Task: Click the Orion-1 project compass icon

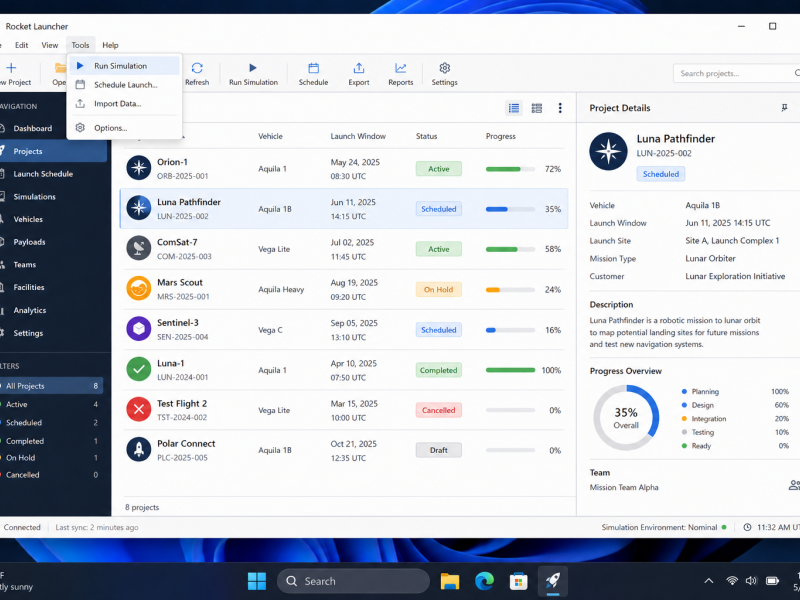Action: (x=139, y=168)
